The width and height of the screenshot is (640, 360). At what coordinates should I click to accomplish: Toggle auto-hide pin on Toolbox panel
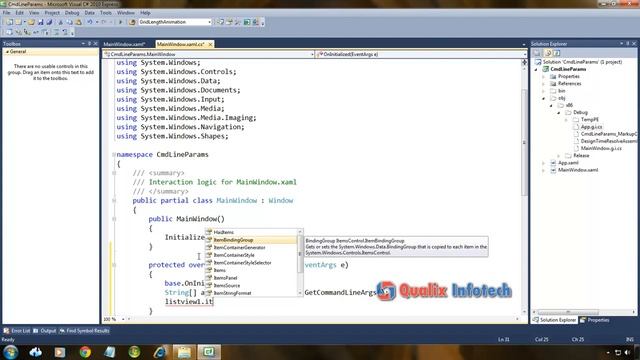point(89,43)
